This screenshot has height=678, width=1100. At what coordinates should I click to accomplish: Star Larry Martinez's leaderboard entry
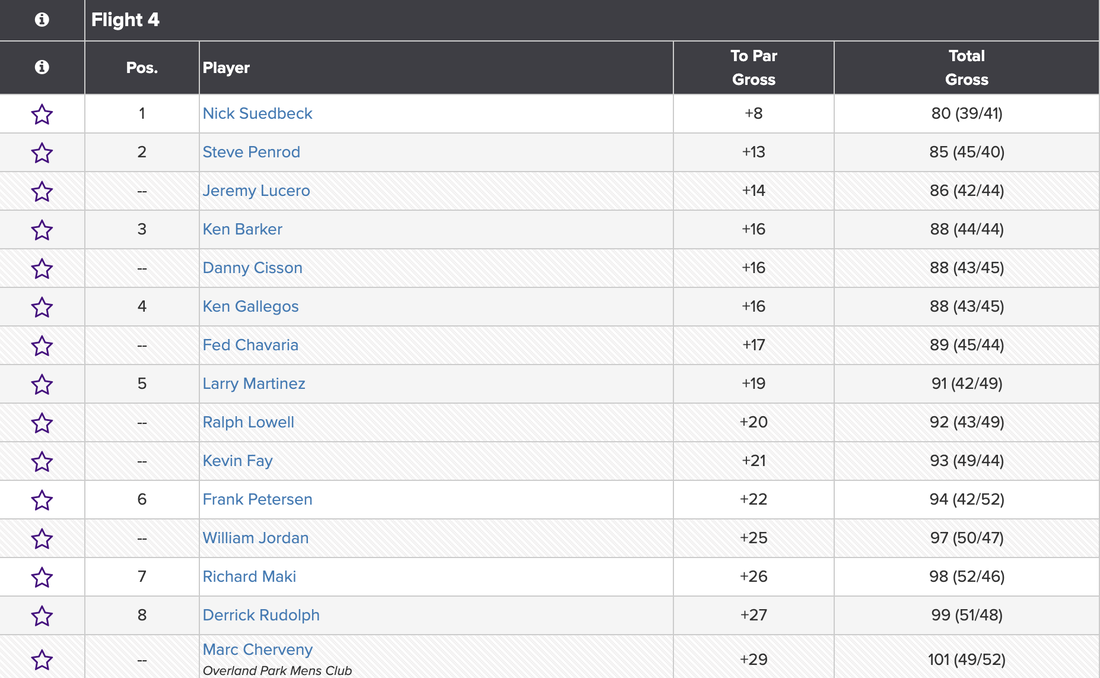click(42, 384)
